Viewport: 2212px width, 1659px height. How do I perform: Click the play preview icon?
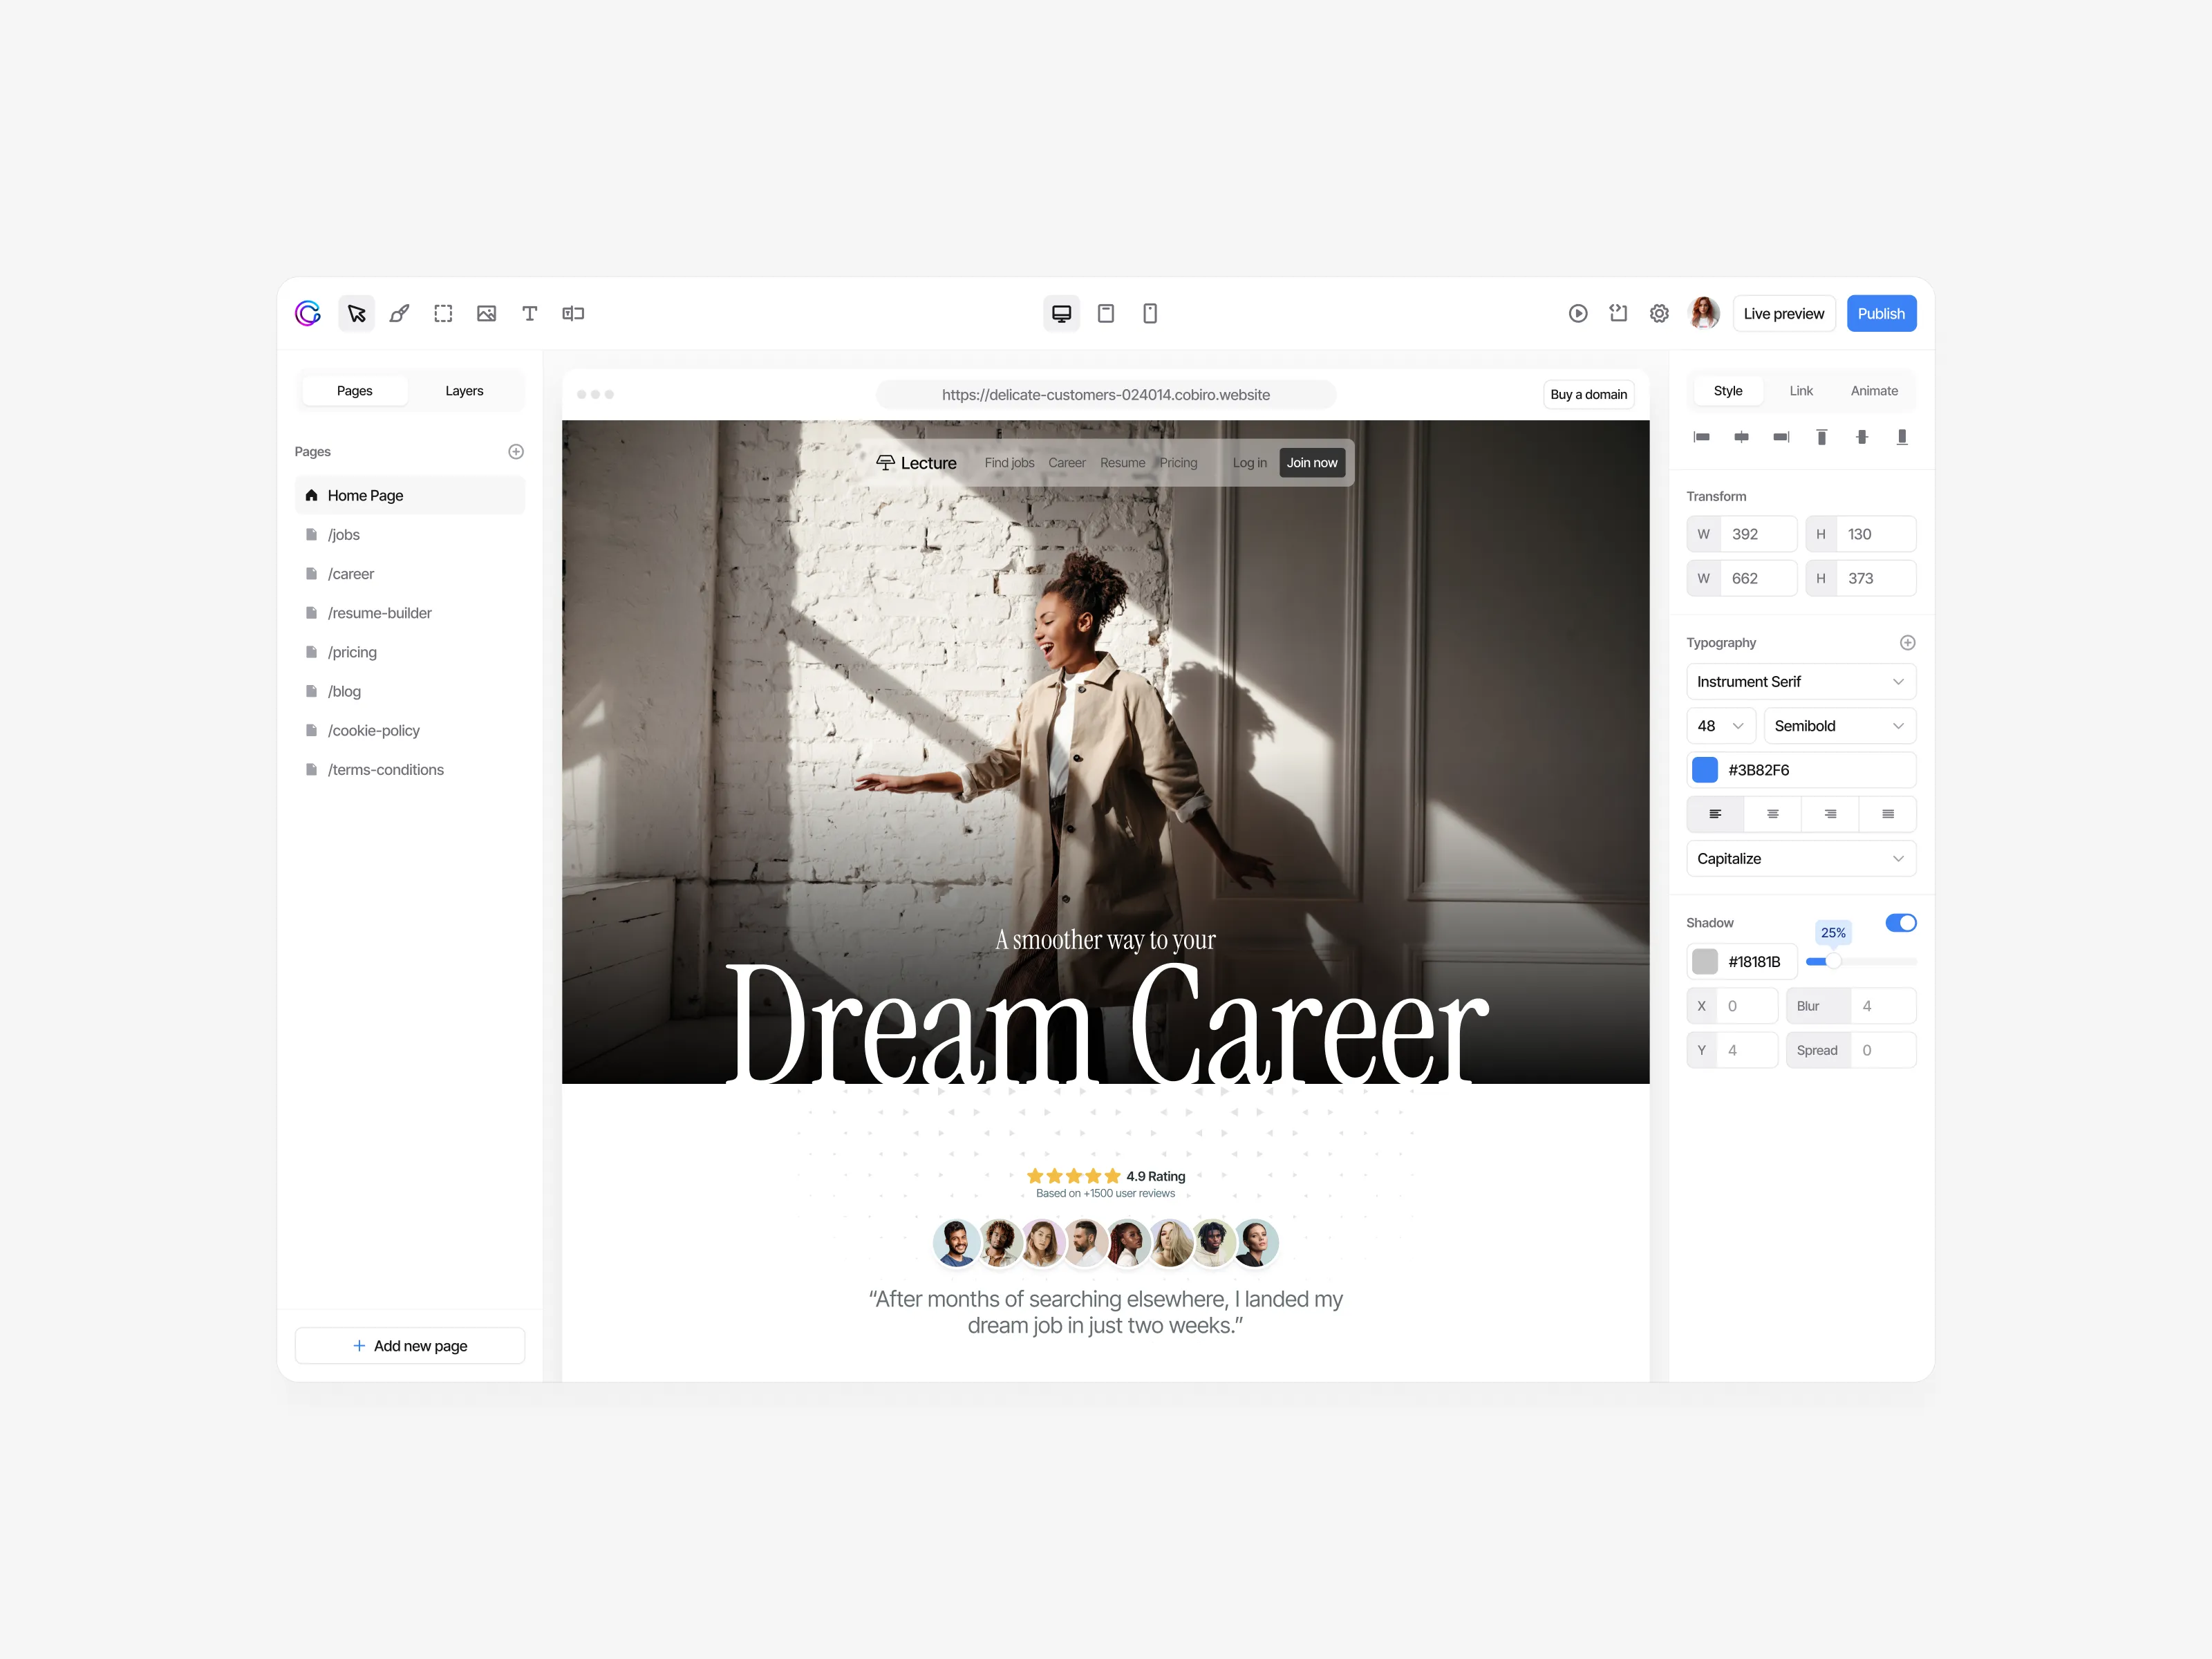pyautogui.click(x=1578, y=314)
